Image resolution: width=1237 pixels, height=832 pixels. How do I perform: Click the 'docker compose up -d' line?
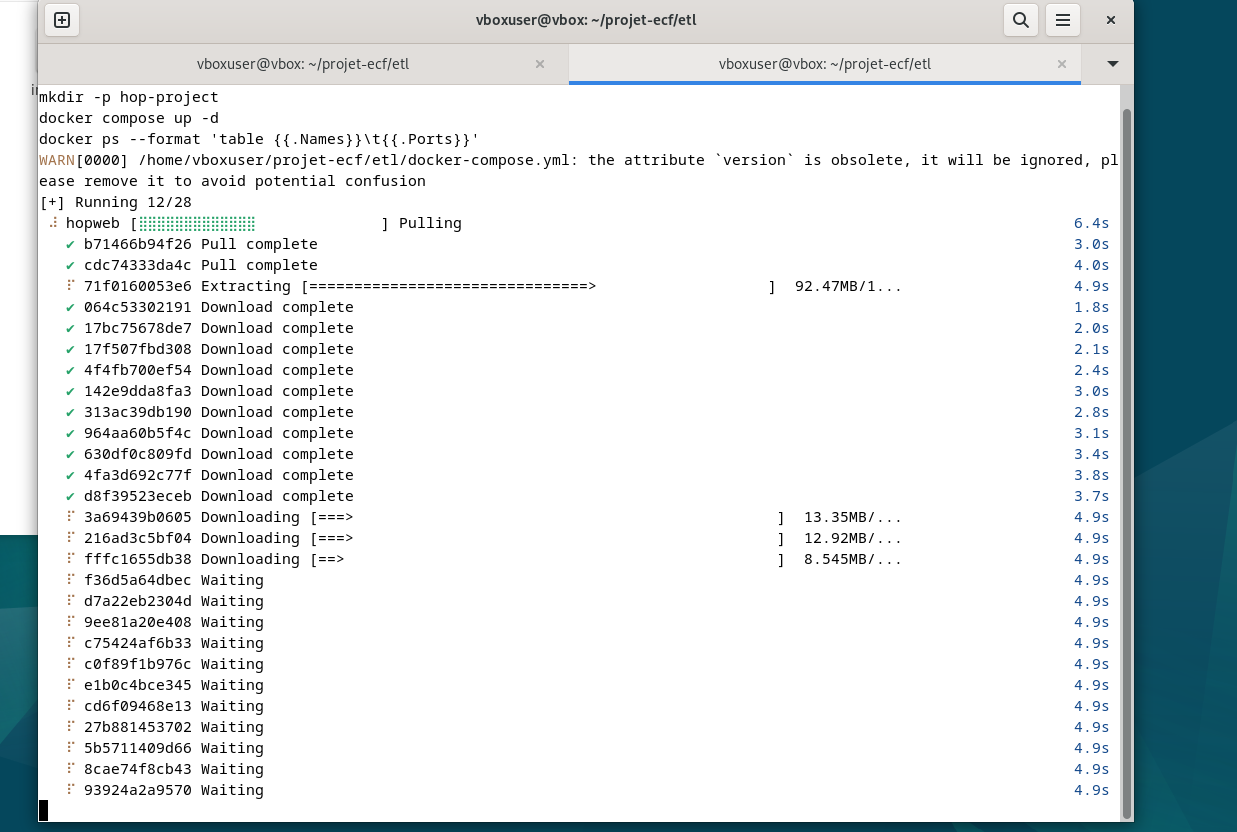click(128, 118)
